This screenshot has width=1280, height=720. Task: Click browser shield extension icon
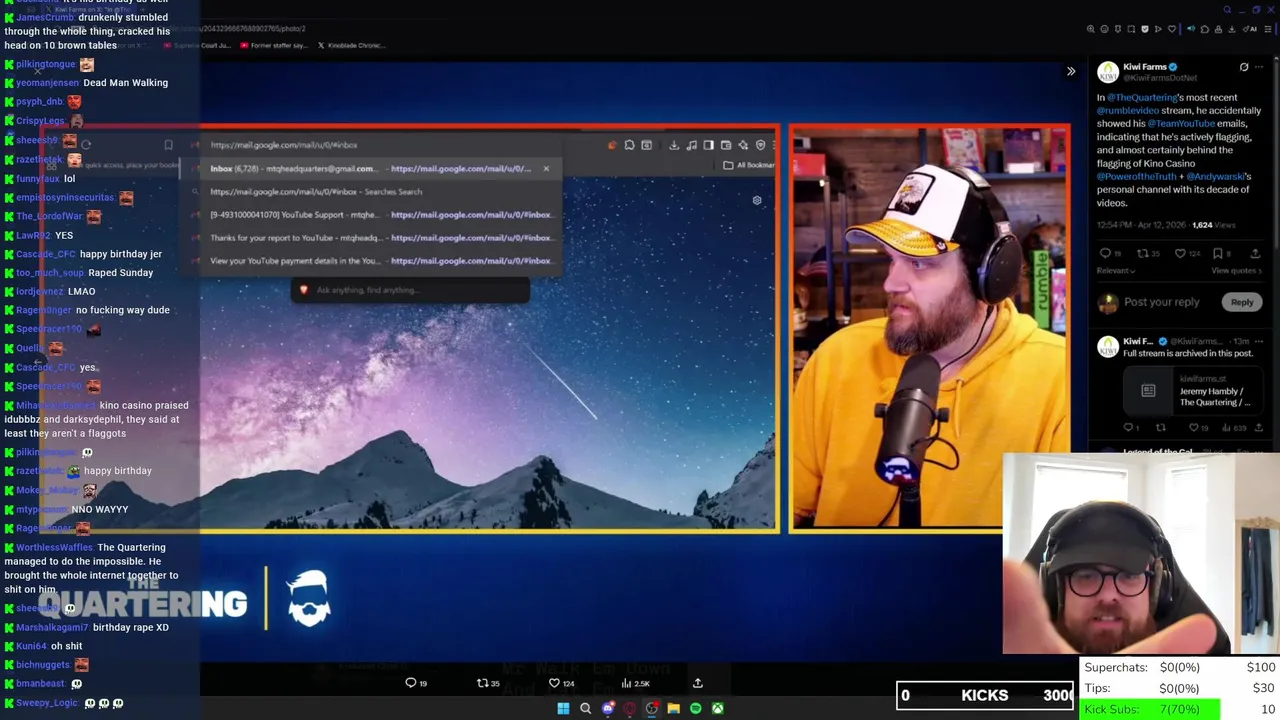[x=1145, y=29]
